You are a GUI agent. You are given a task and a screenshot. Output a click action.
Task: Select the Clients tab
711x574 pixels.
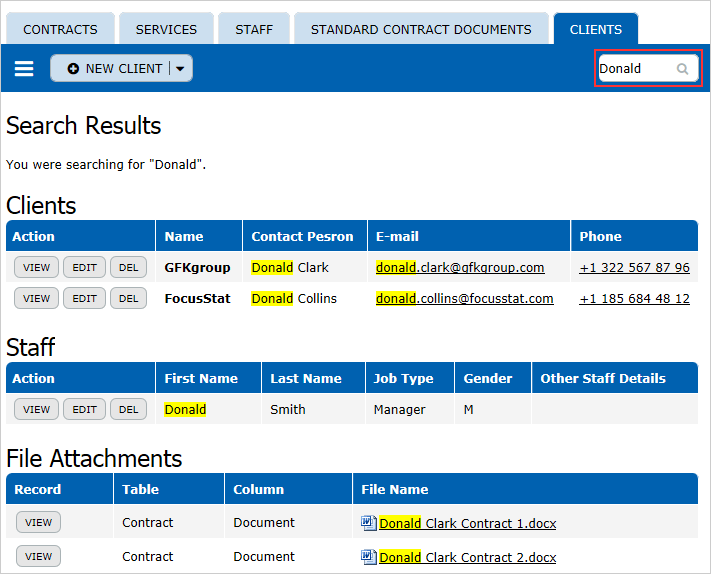pyautogui.click(x=596, y=29)
